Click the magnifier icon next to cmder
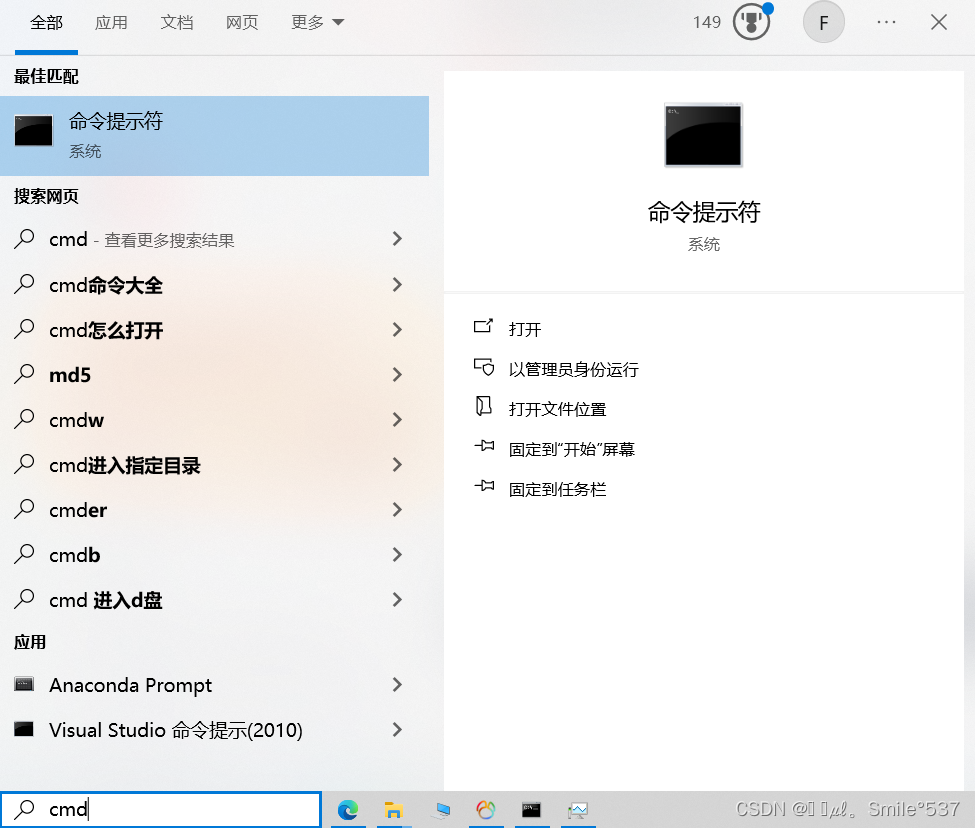Viewport: 975px width, 828px height. (24, 509)
